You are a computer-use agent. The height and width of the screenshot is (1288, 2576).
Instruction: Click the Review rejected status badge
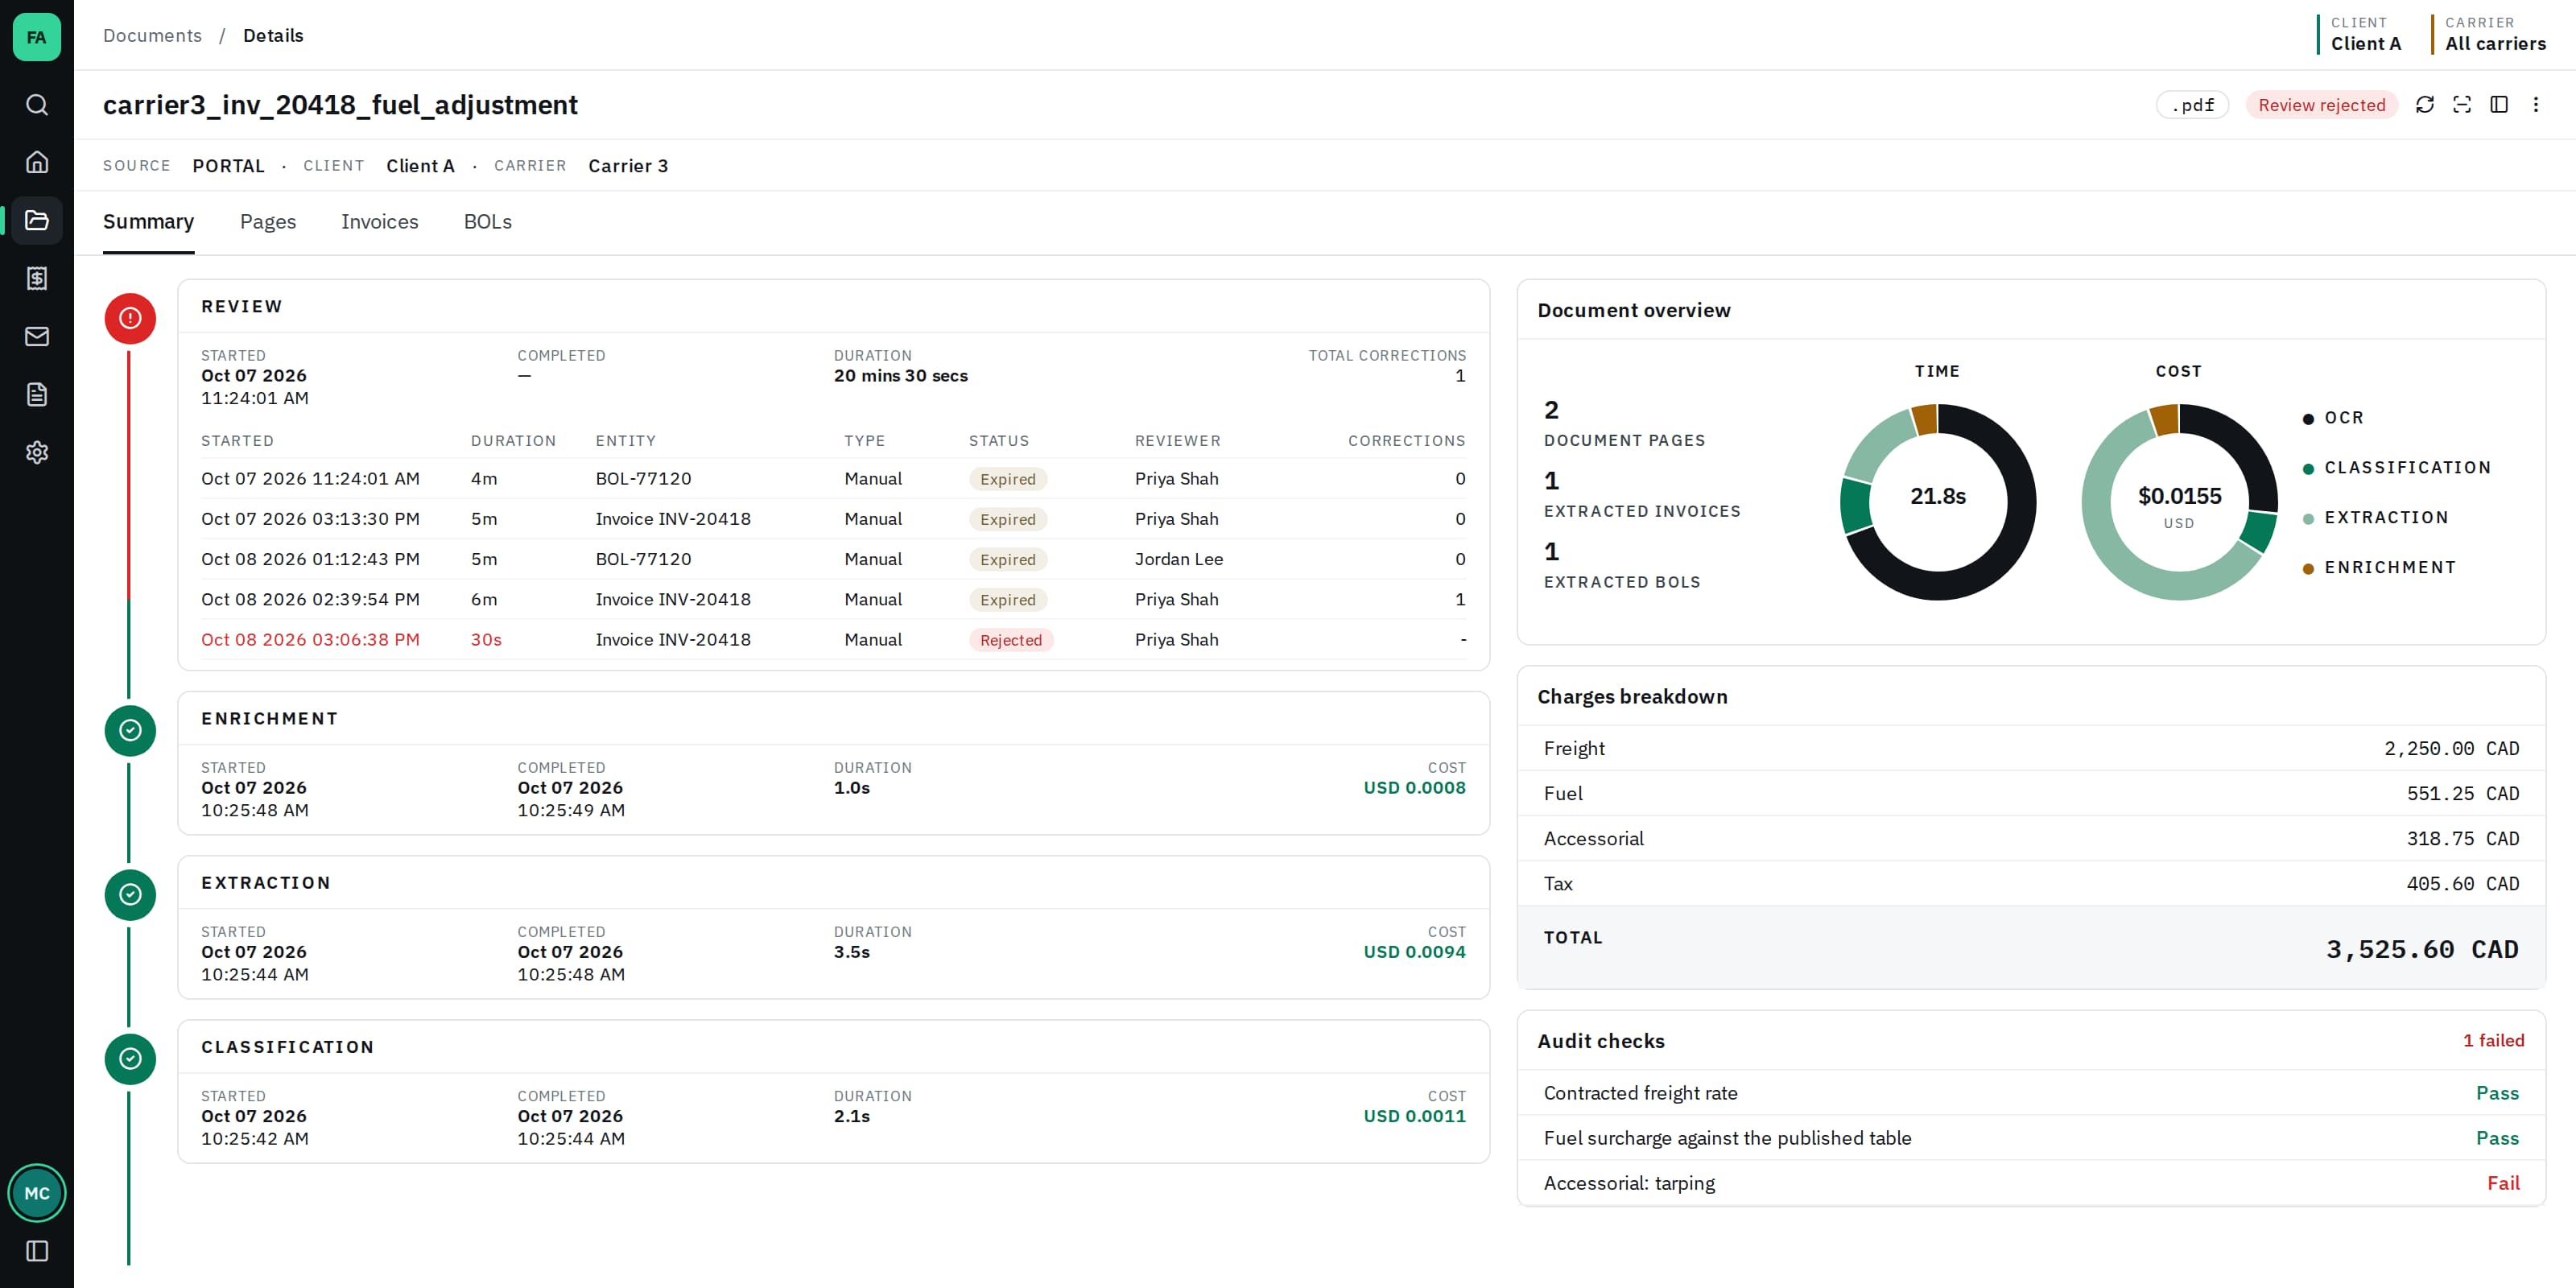click(x=2321, y=104)
